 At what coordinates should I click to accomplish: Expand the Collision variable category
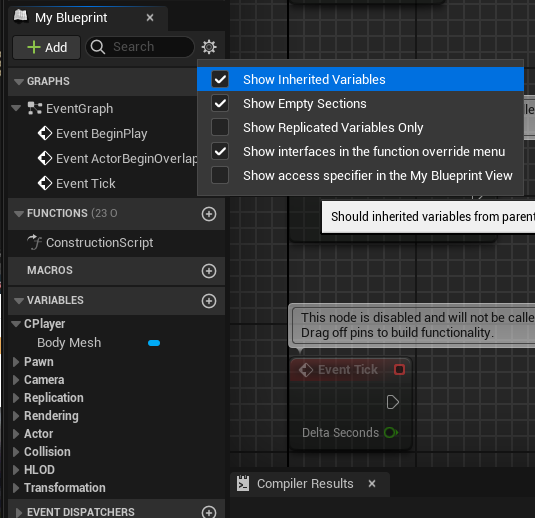tap(16, 452)
